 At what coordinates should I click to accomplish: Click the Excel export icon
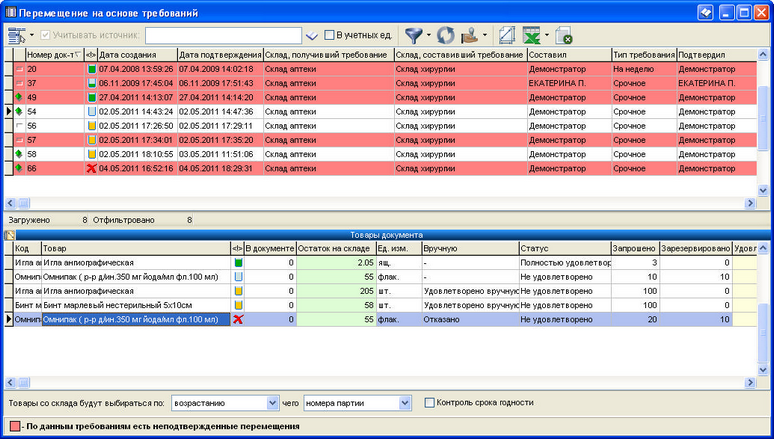point(532,35)
